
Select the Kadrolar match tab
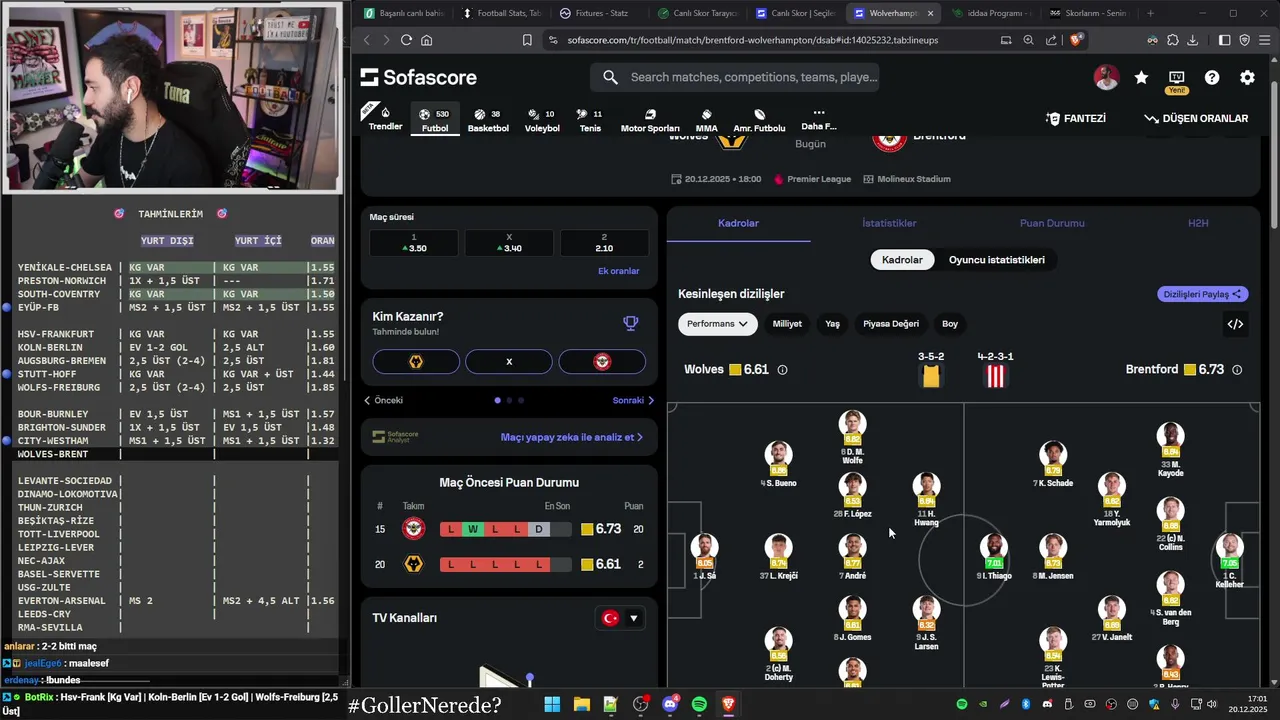[x=738, y=223]
